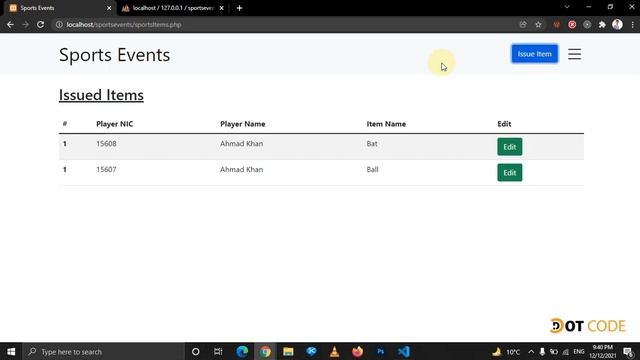Open VLC media player from taskbar
Image resolution: width=640 pixels, height=360 pixels.
tap(334, 351)
